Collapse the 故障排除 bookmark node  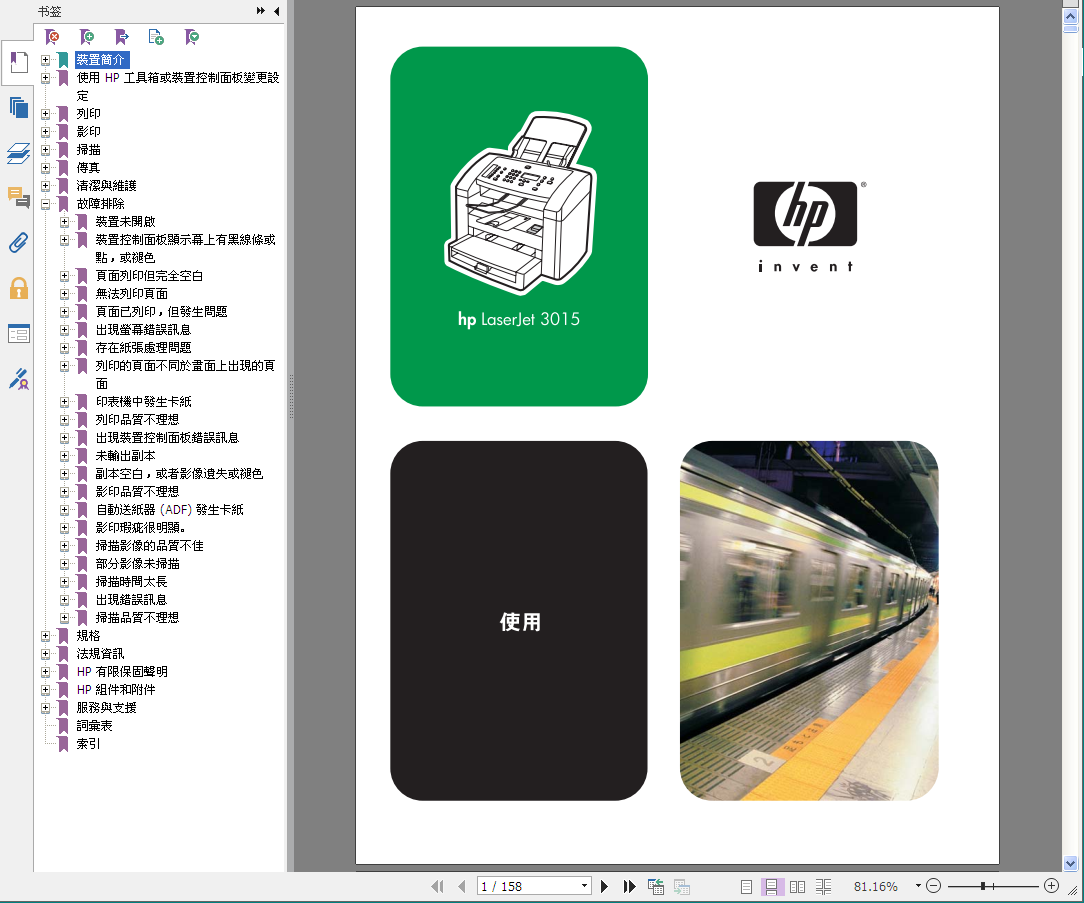(x=46, y=203)
